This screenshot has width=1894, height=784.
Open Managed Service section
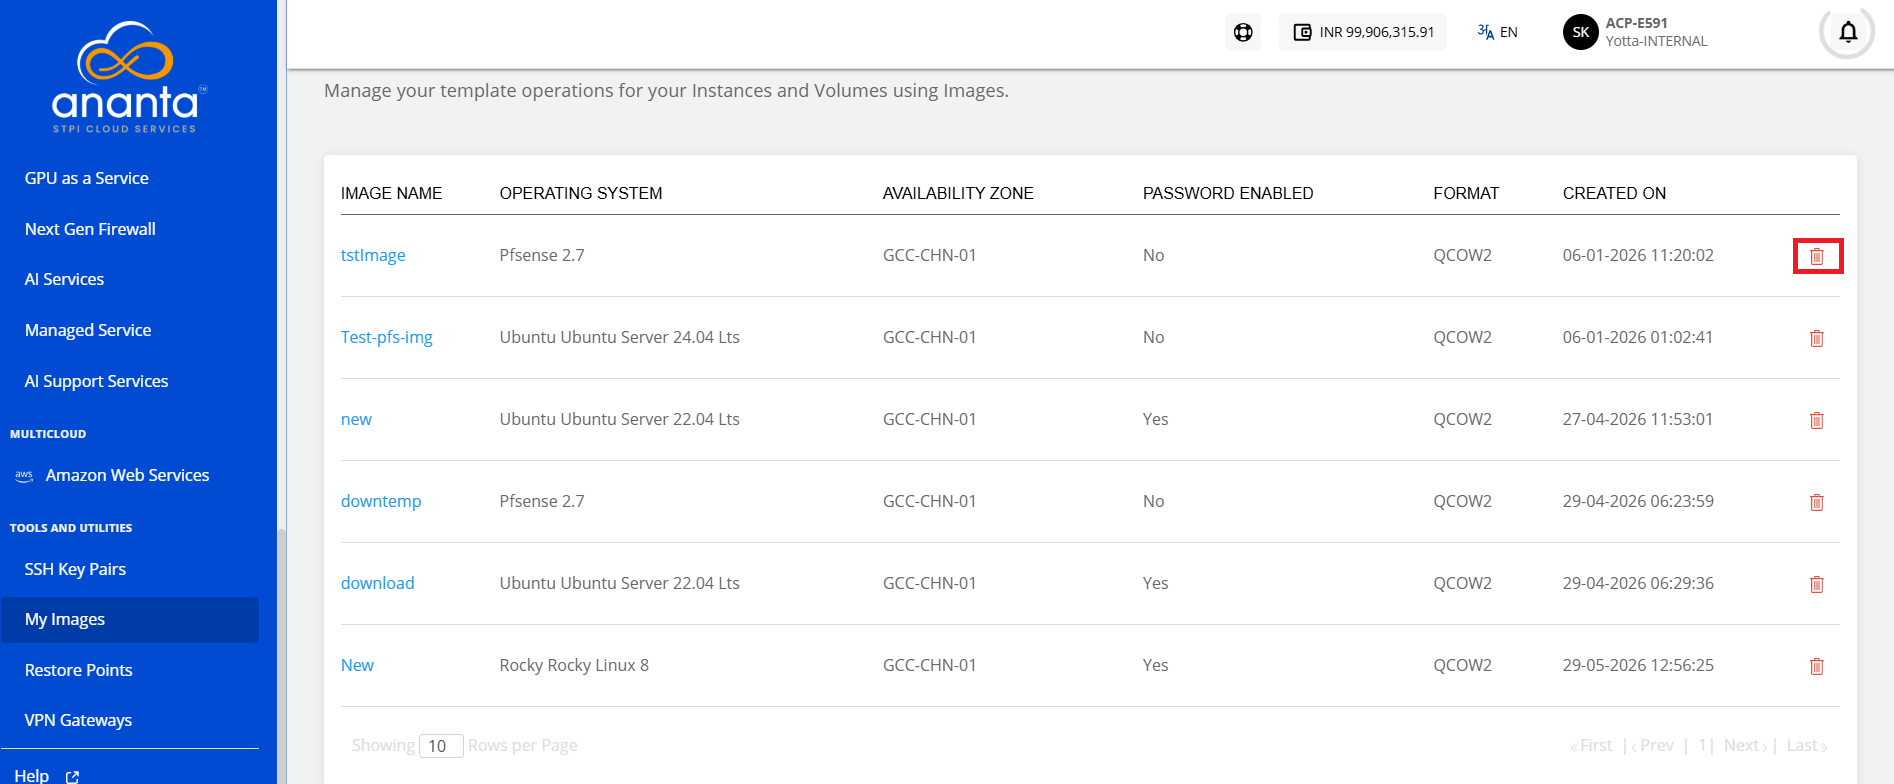(x=88, y=330)
